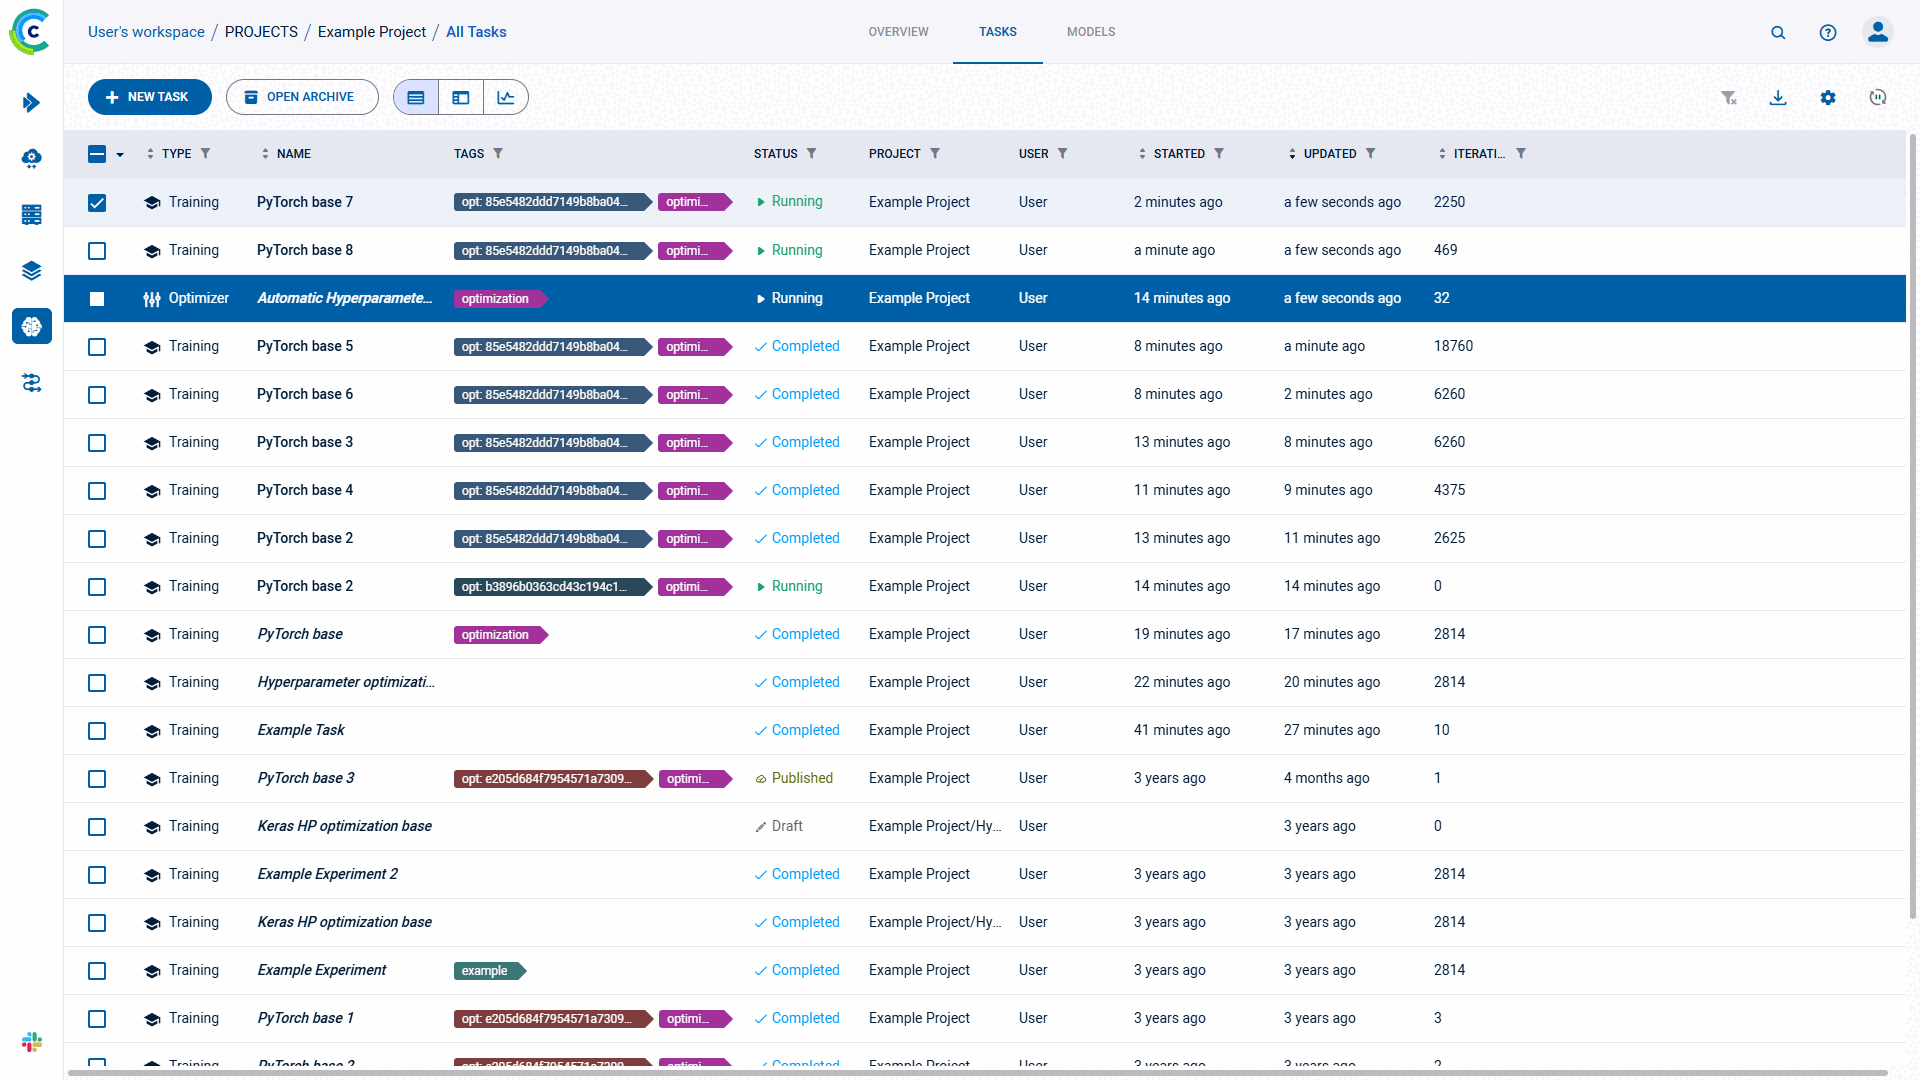This screenshot has height=1080, width=1920.
Task: Click the optimization tag on Automatic Hyperparameter row
Action: (x=497, y=298)
